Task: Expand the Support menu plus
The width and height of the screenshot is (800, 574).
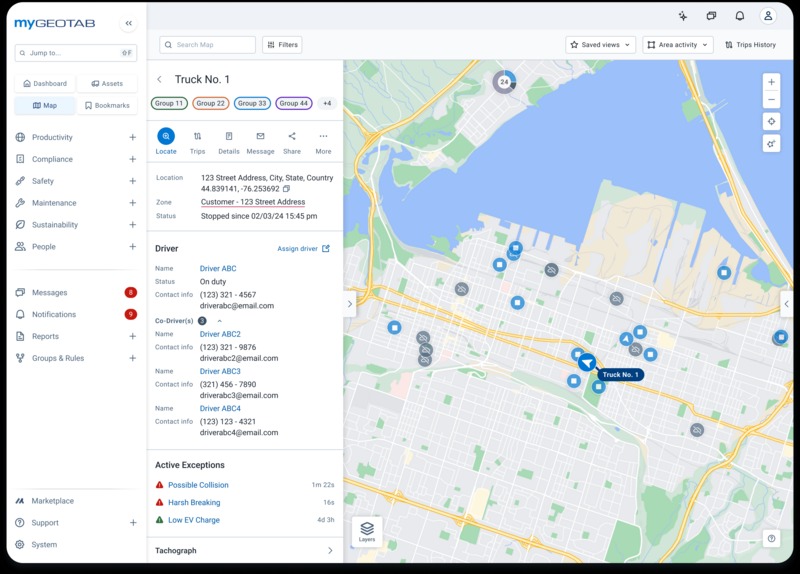Action: (x=133, y=523)
